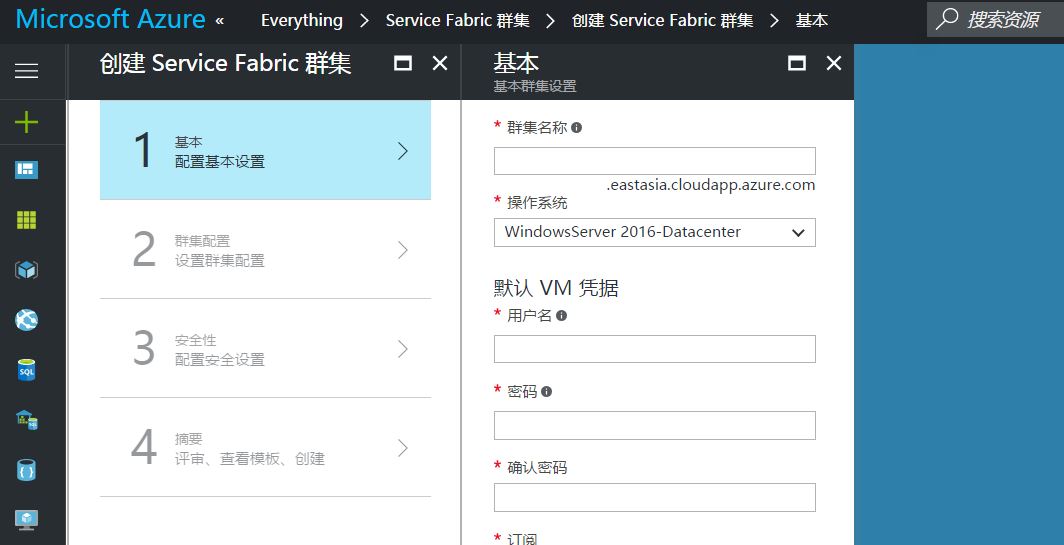Select step 1 配置基本设置
The image size is (1064, 545).
(x=265, y=150)
